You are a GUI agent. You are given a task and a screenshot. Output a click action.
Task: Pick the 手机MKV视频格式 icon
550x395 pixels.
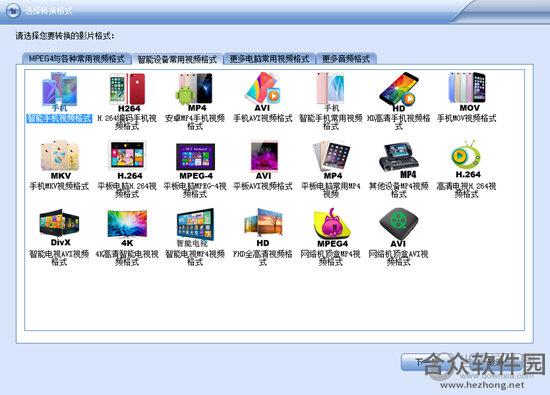[x=59, y=160]
